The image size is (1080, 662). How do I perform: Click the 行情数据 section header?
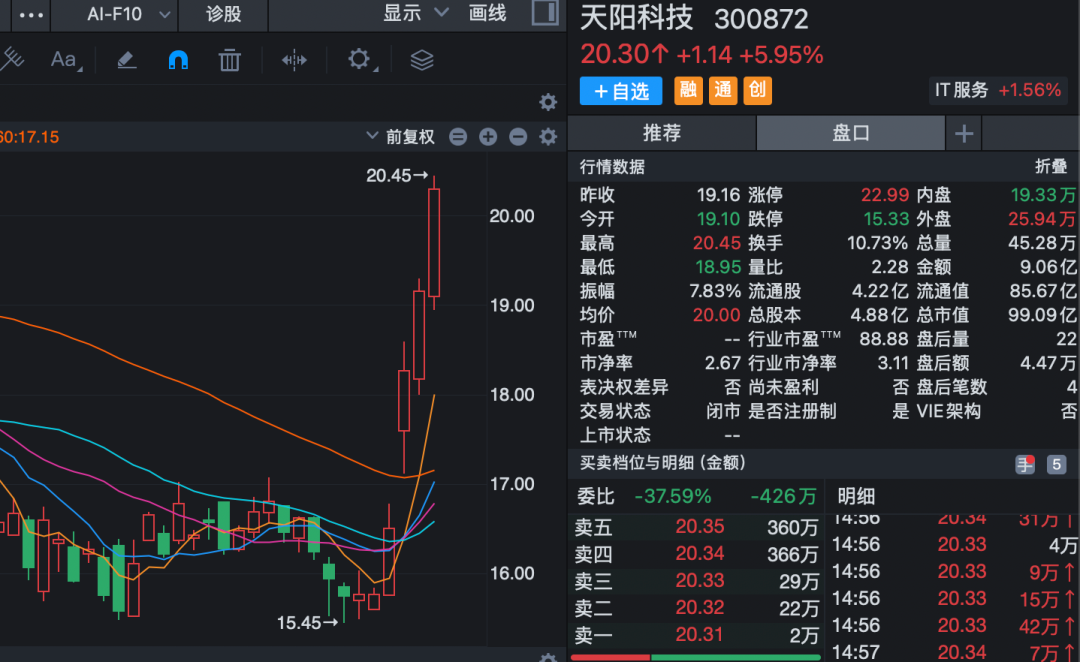[x=612, y=166]
